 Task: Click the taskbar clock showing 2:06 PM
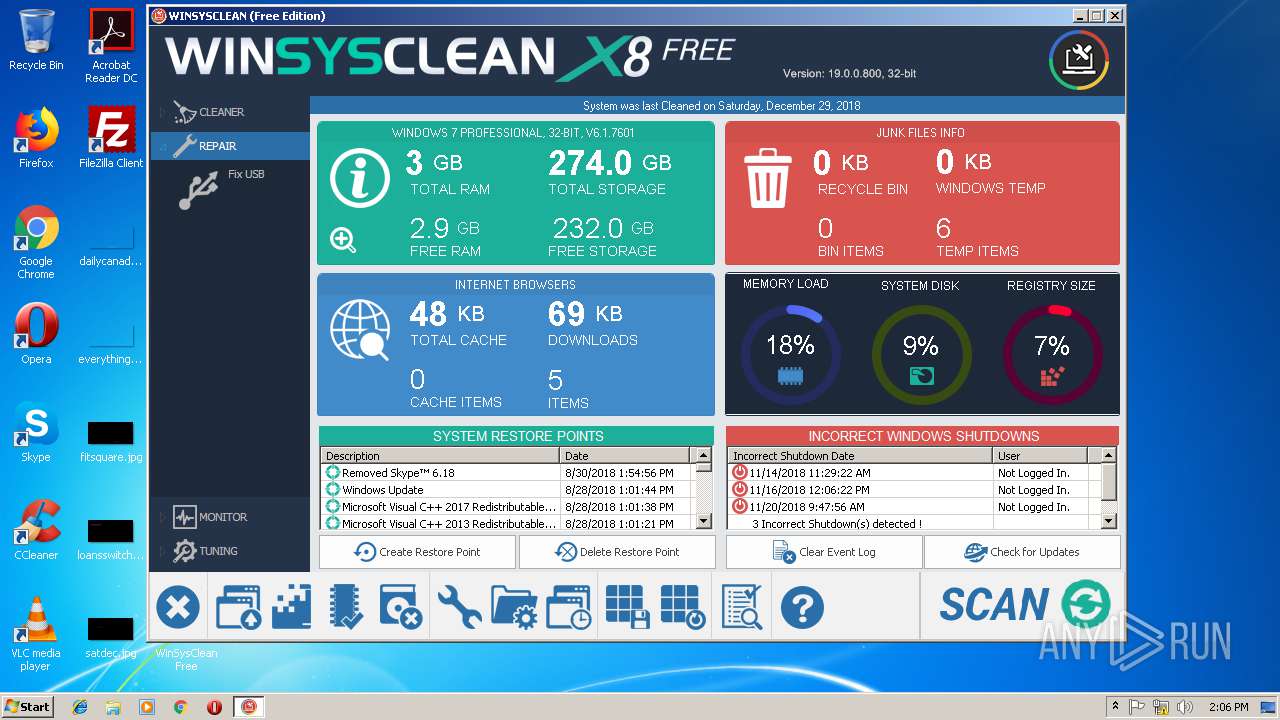[1229, 707]
